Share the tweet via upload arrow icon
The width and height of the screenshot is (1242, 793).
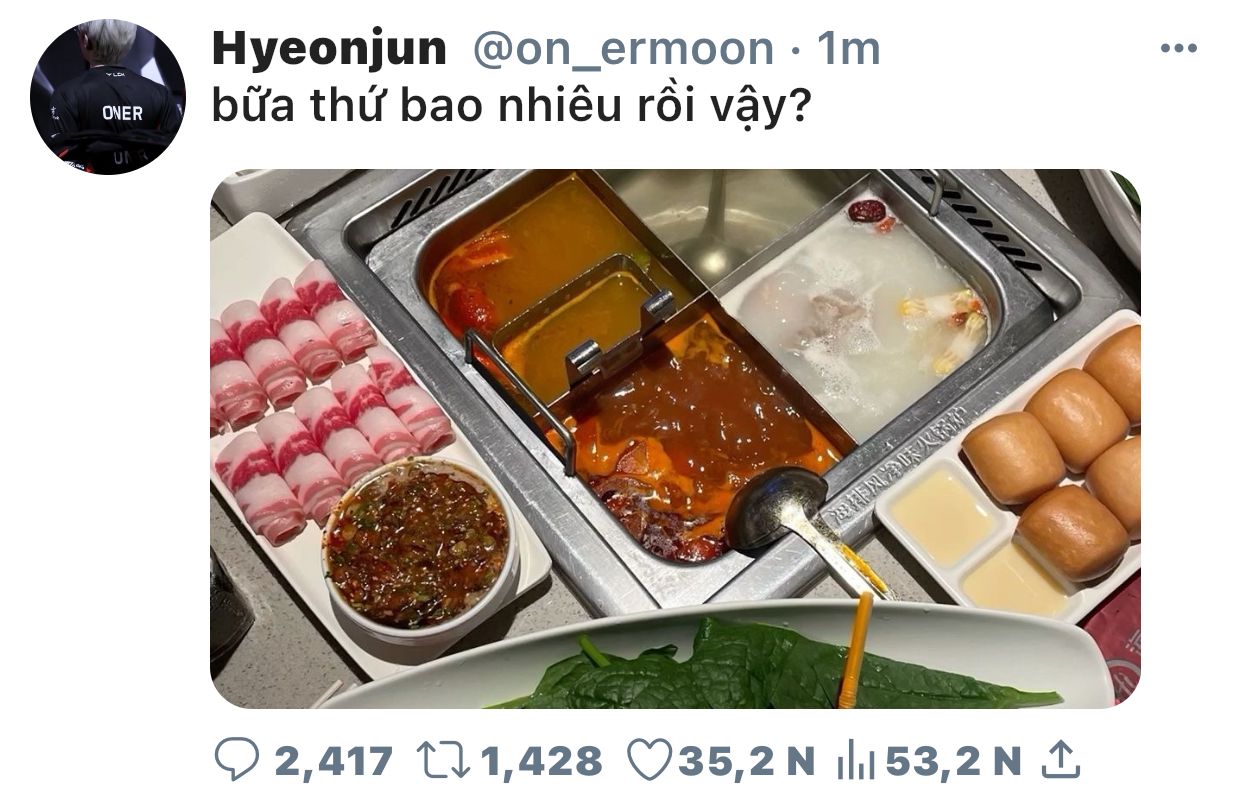click(x=1061, y=760)
